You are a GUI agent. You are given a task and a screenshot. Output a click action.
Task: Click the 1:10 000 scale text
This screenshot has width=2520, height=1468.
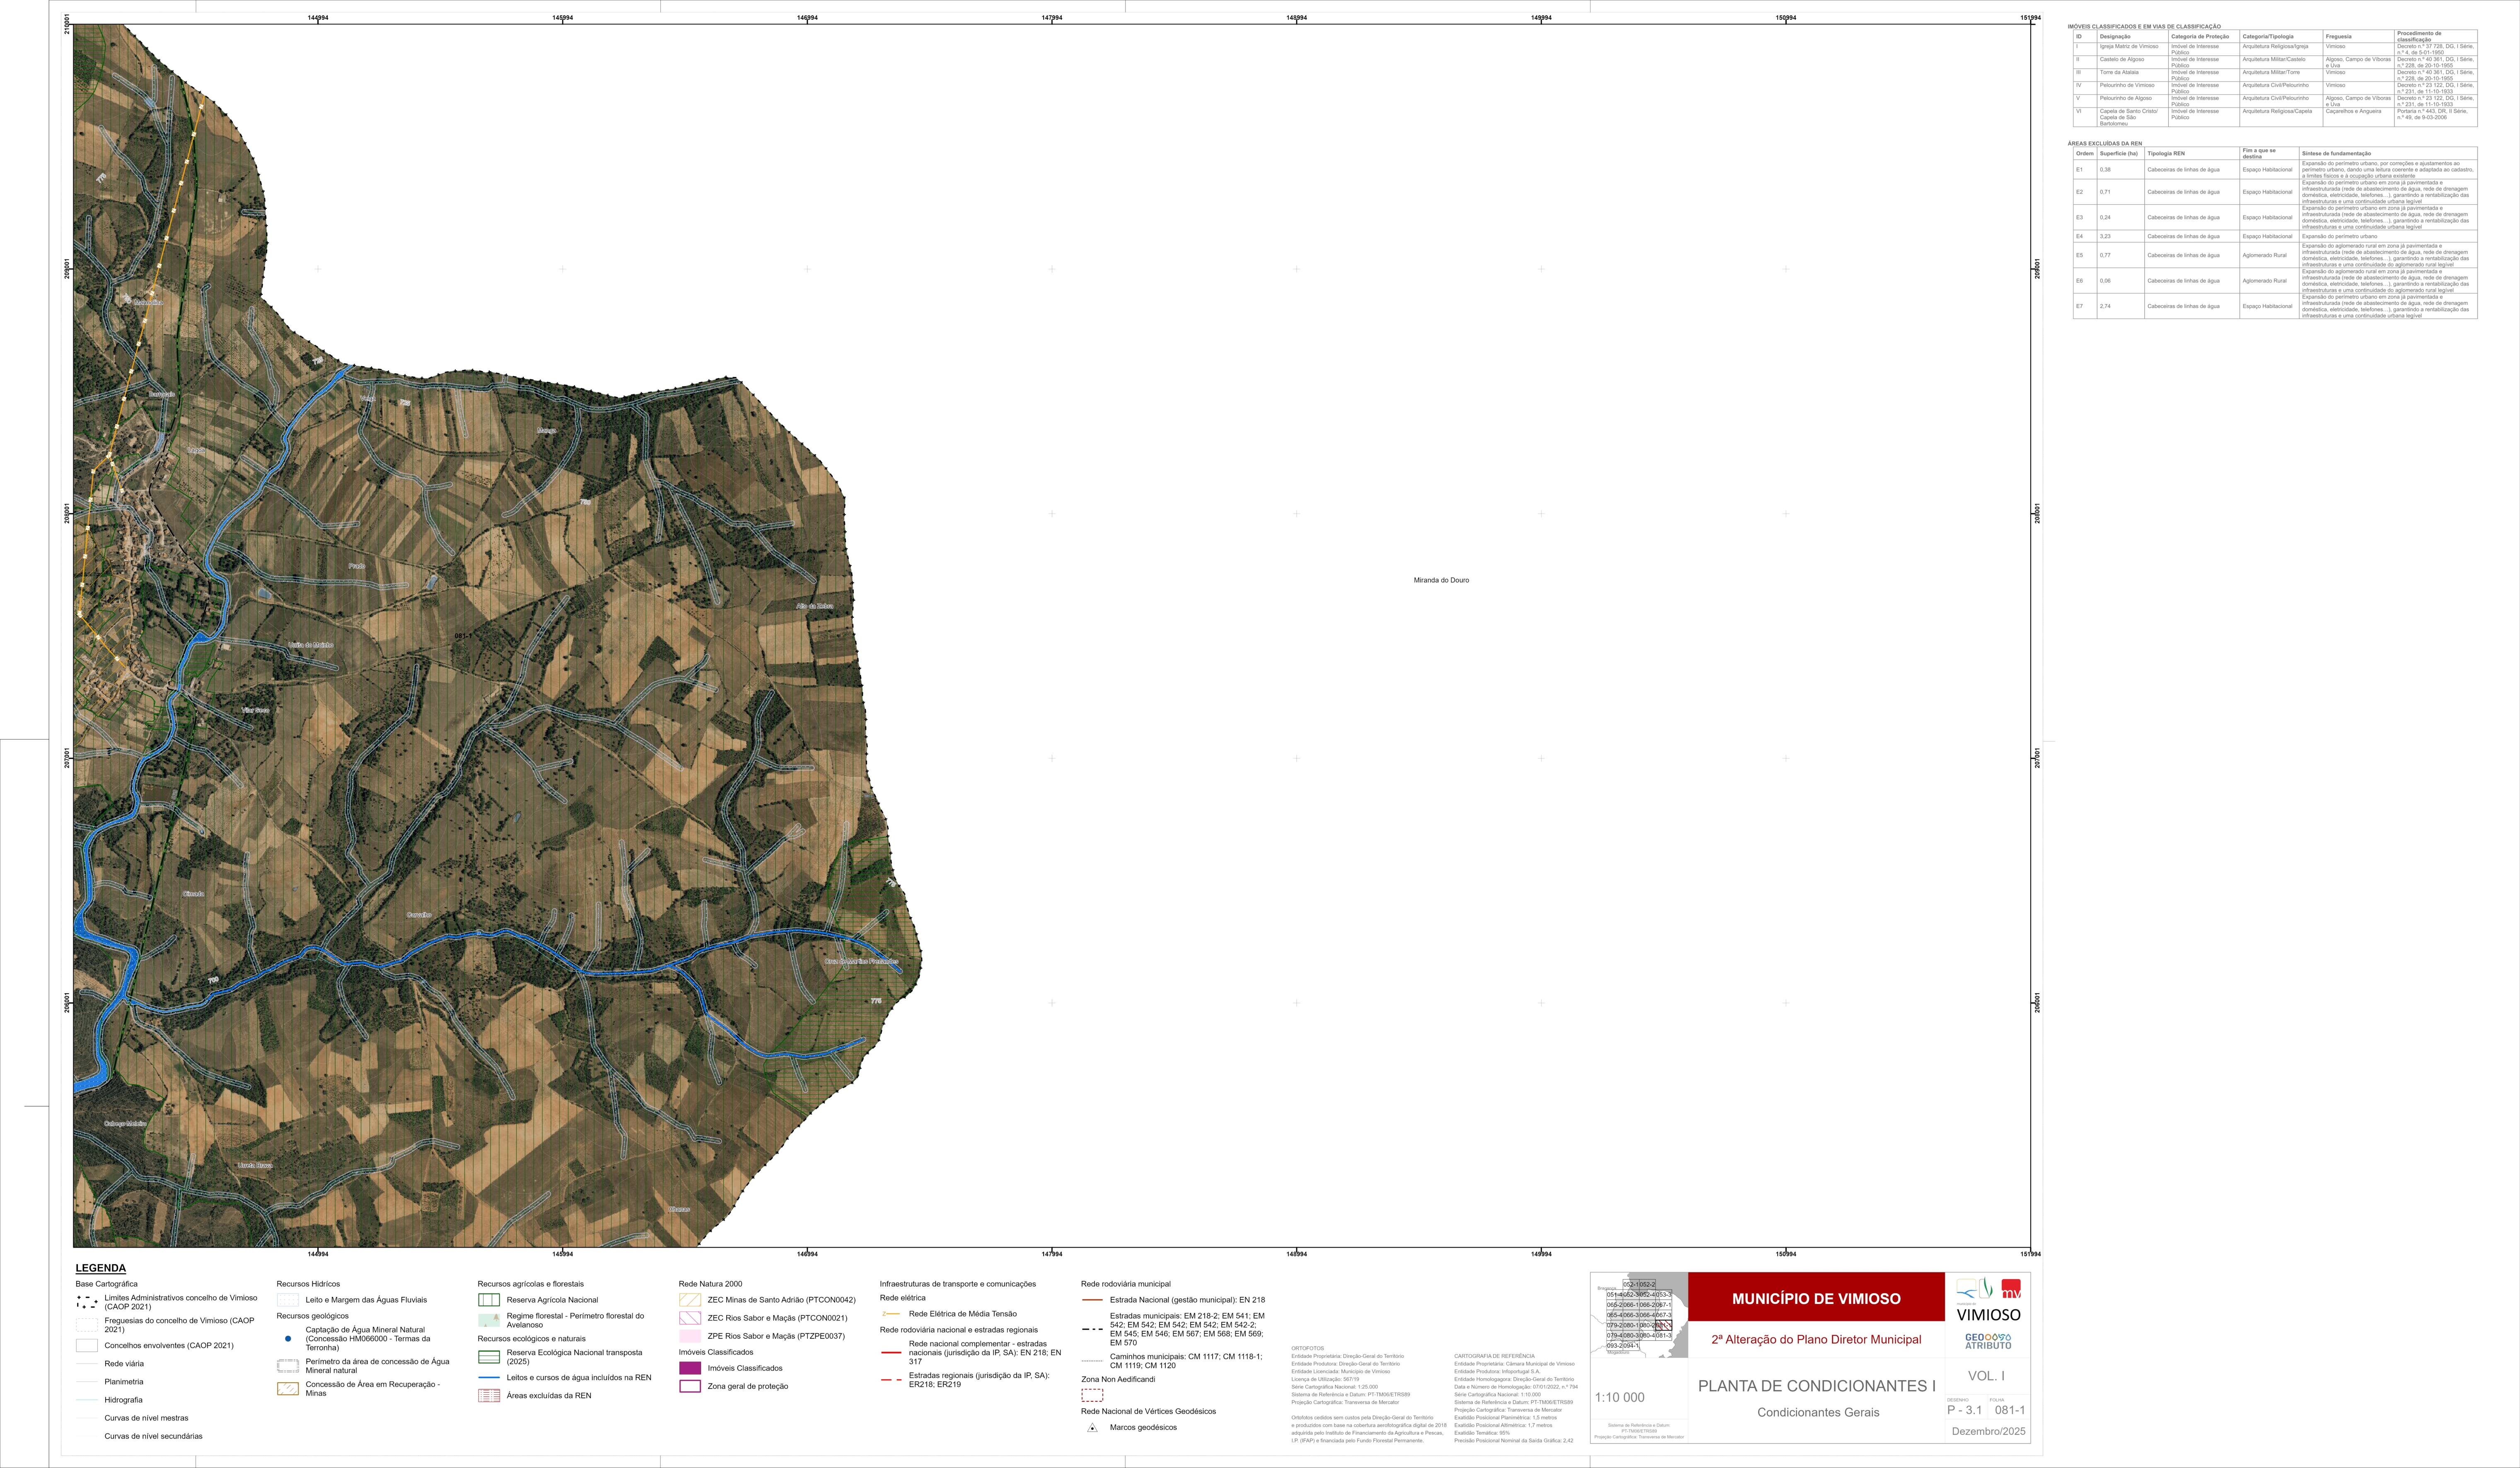pyautogui.click(x=1620, y=1398)
